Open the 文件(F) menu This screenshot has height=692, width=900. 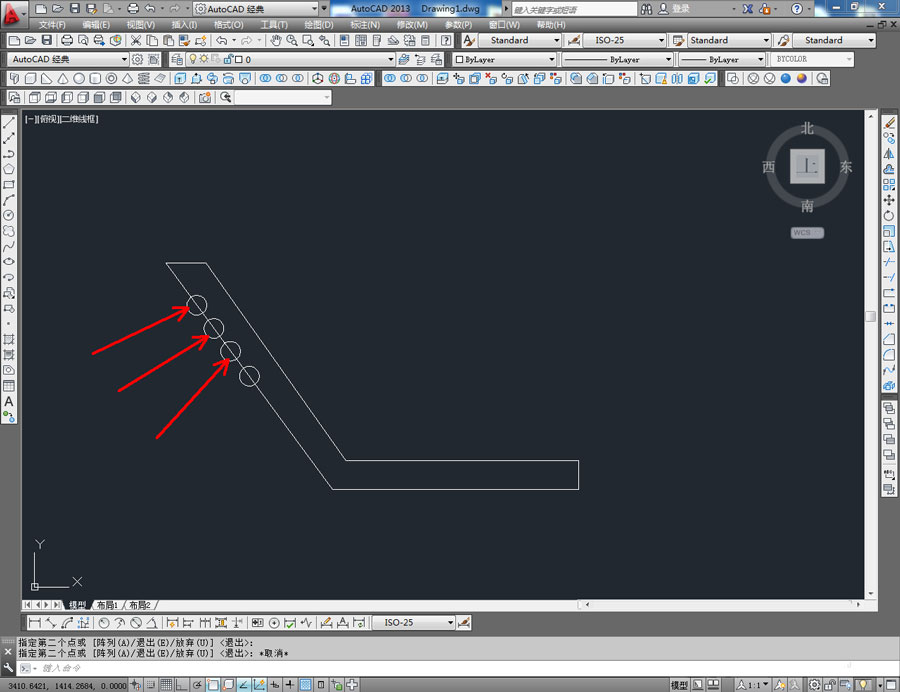[x=52, y=25]
